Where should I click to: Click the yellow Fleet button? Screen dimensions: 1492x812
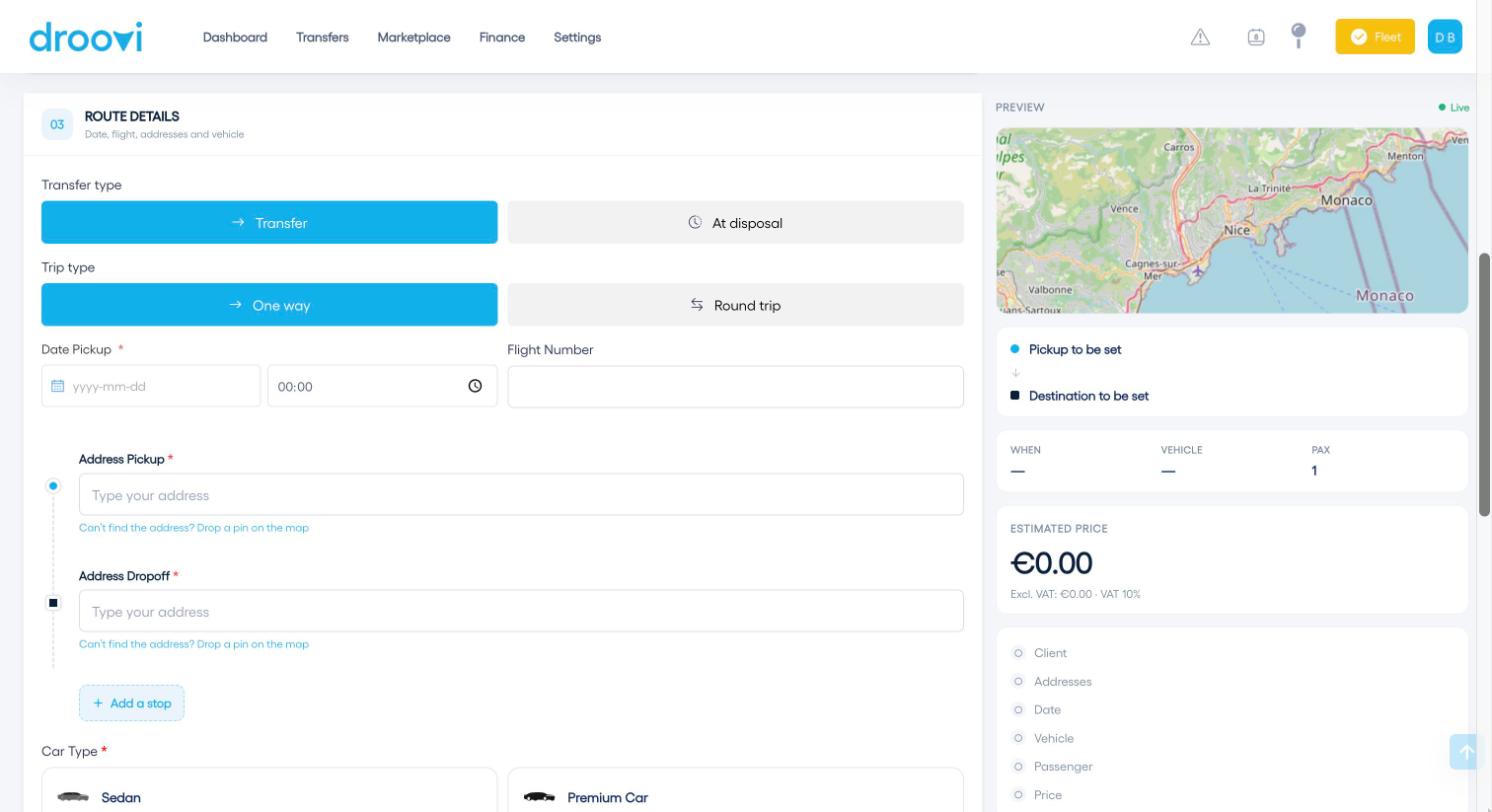[x=1375, y=37]
